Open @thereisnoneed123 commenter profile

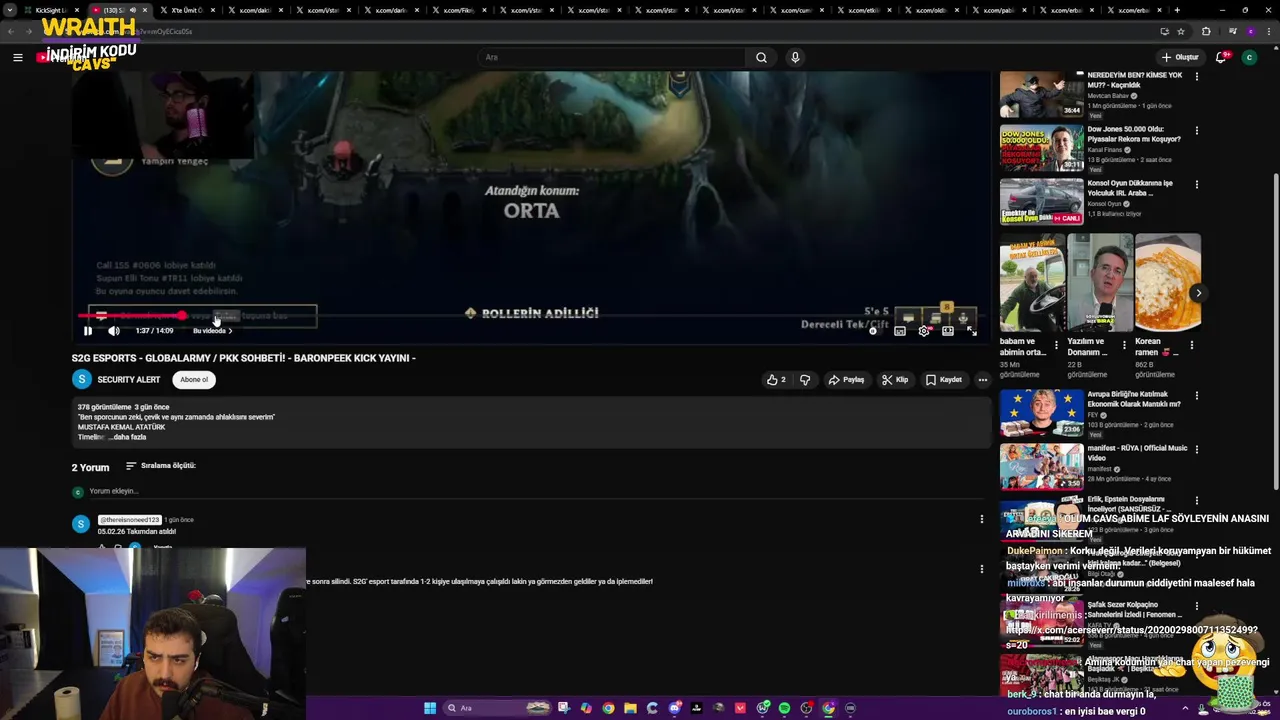point(129,520)
